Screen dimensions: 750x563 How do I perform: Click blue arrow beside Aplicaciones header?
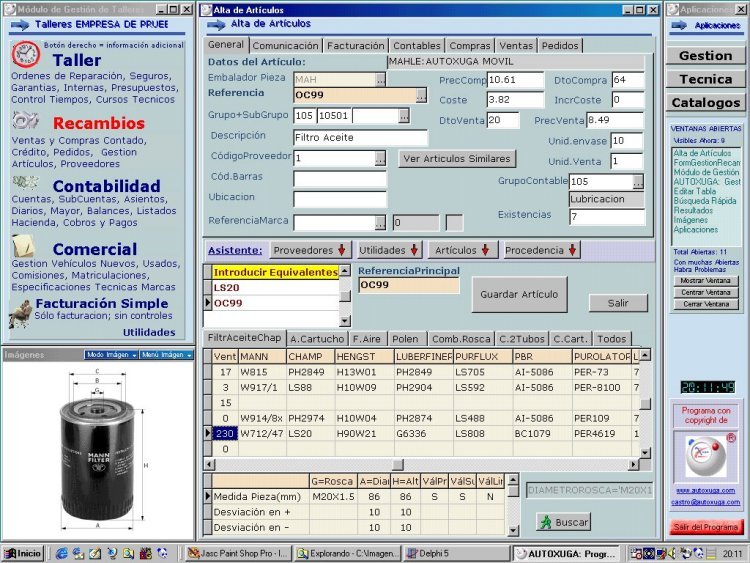(x=679, y=25)
